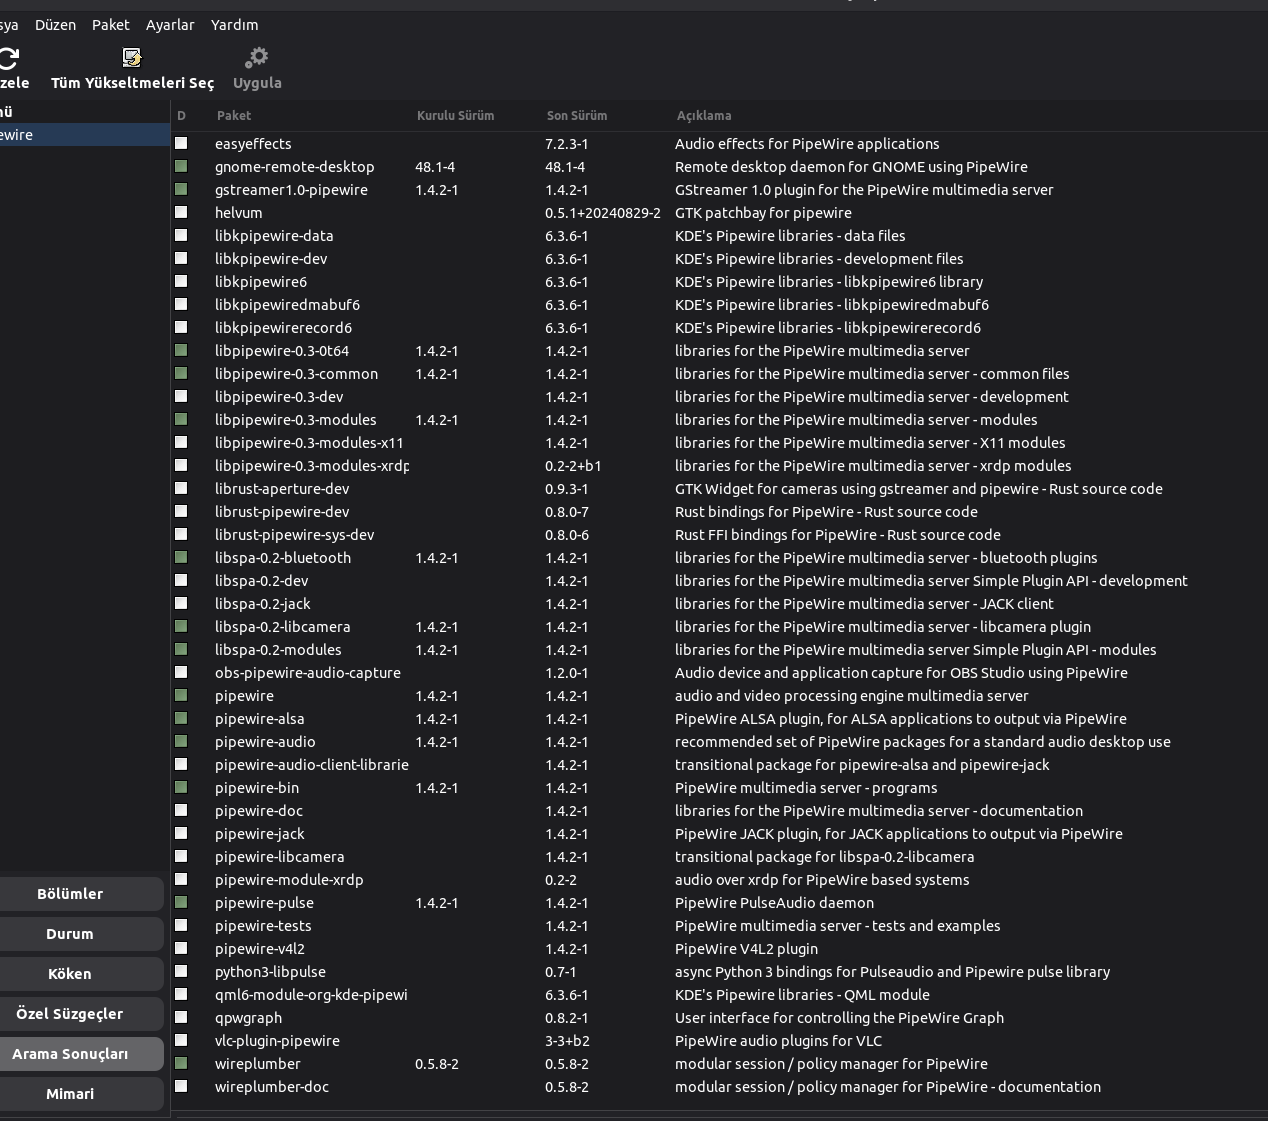Select the obs-pipewire-audio-capture package row
The height and width of the screenshot is (1121, 1268).
coord(307,673)
